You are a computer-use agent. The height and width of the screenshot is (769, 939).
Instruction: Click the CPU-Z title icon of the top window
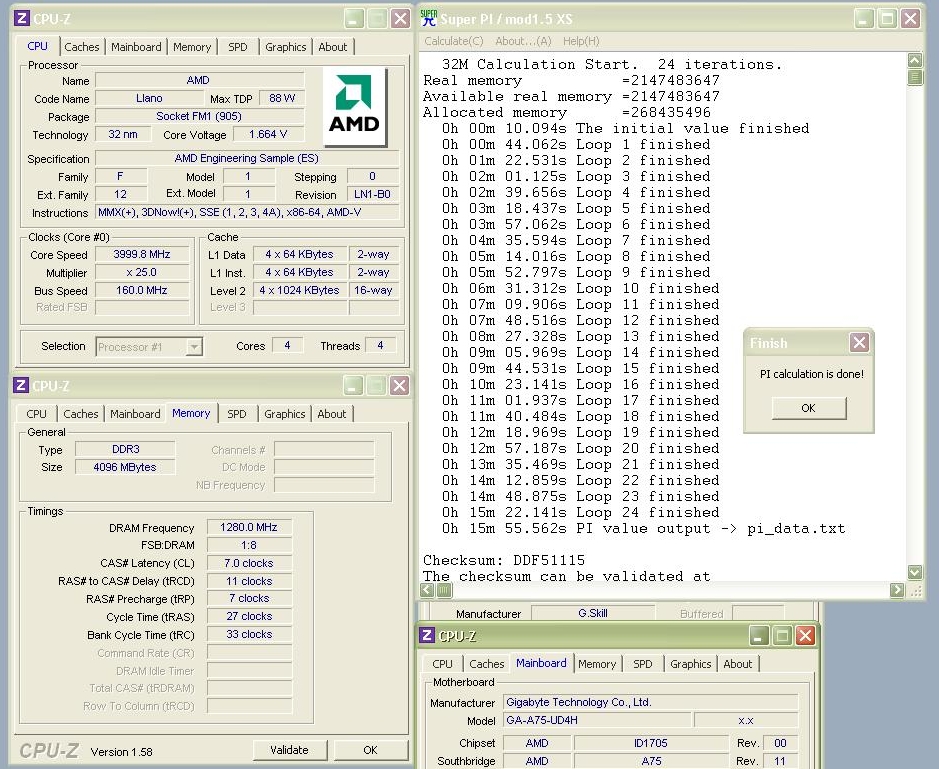click(x=22, y=19)
